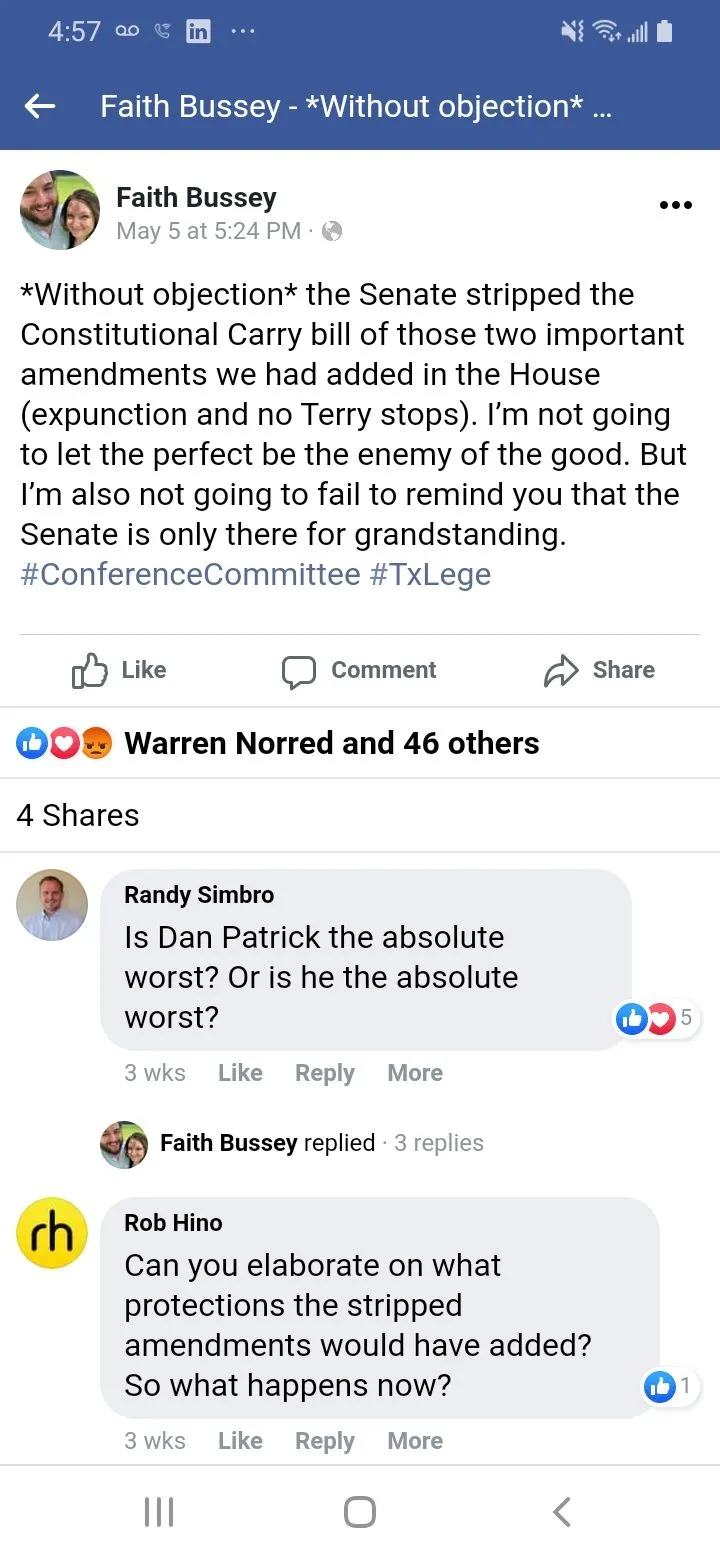
Task: Open Rob Hino's yellow rh avatar
Action: coord(52,1234)
